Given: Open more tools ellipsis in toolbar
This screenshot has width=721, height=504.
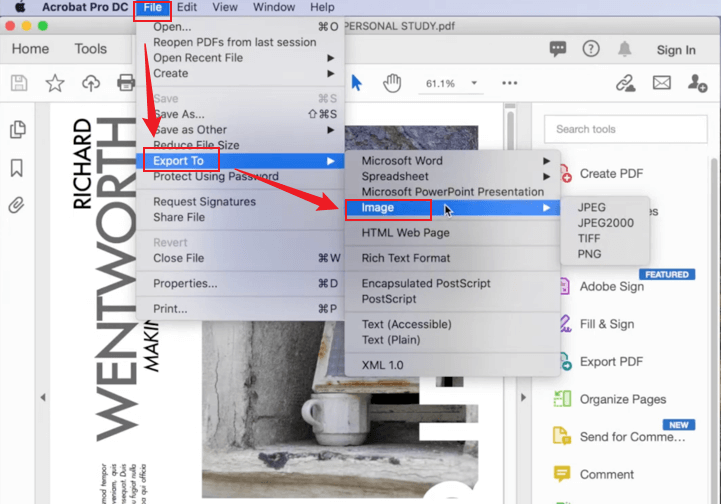Looking at the screenshot, I should pos(509,83).
